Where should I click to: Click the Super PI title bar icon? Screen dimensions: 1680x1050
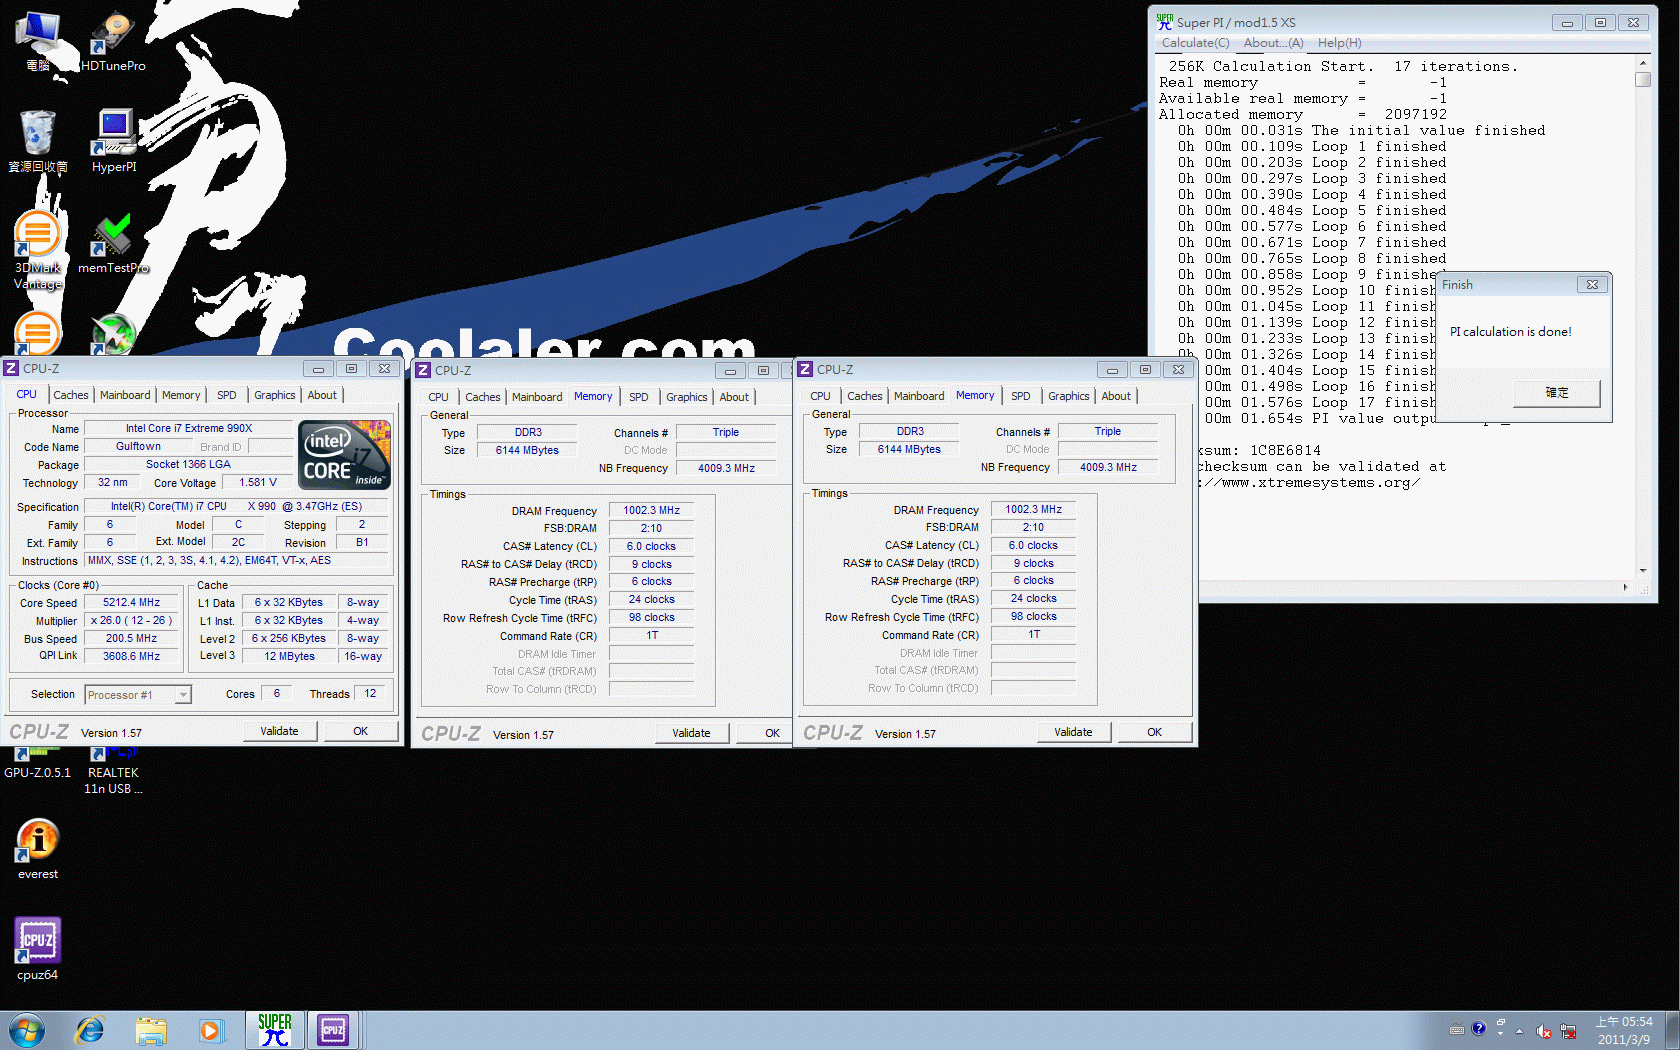pos(1164,22)
